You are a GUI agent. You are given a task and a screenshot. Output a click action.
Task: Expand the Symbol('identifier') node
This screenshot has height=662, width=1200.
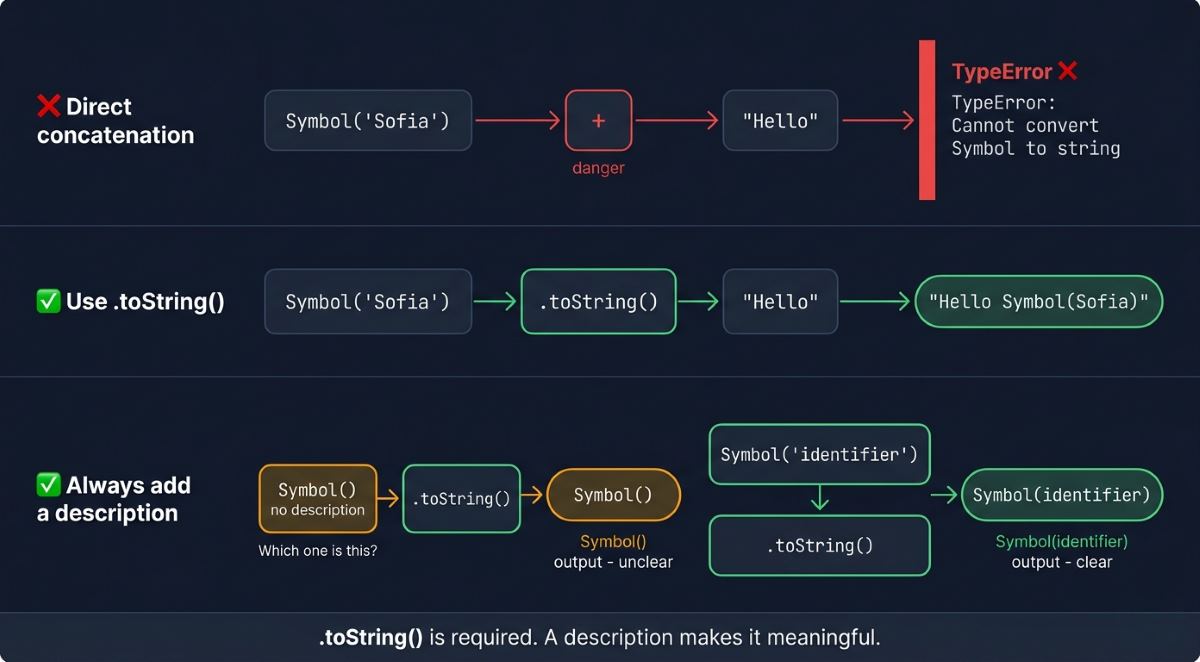click(819, 454)
